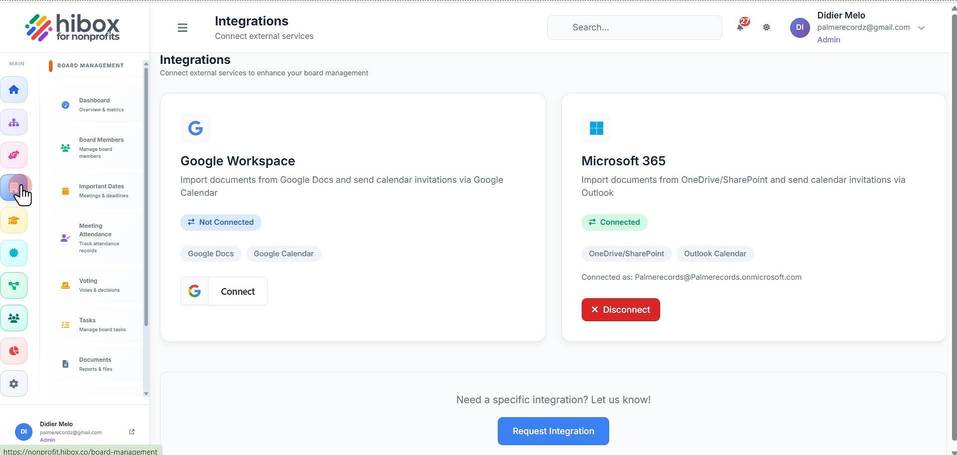Click the 'Connected as: Palmerecords@Palmerecords.onmicrosoft.com' text

pos(692,277)
